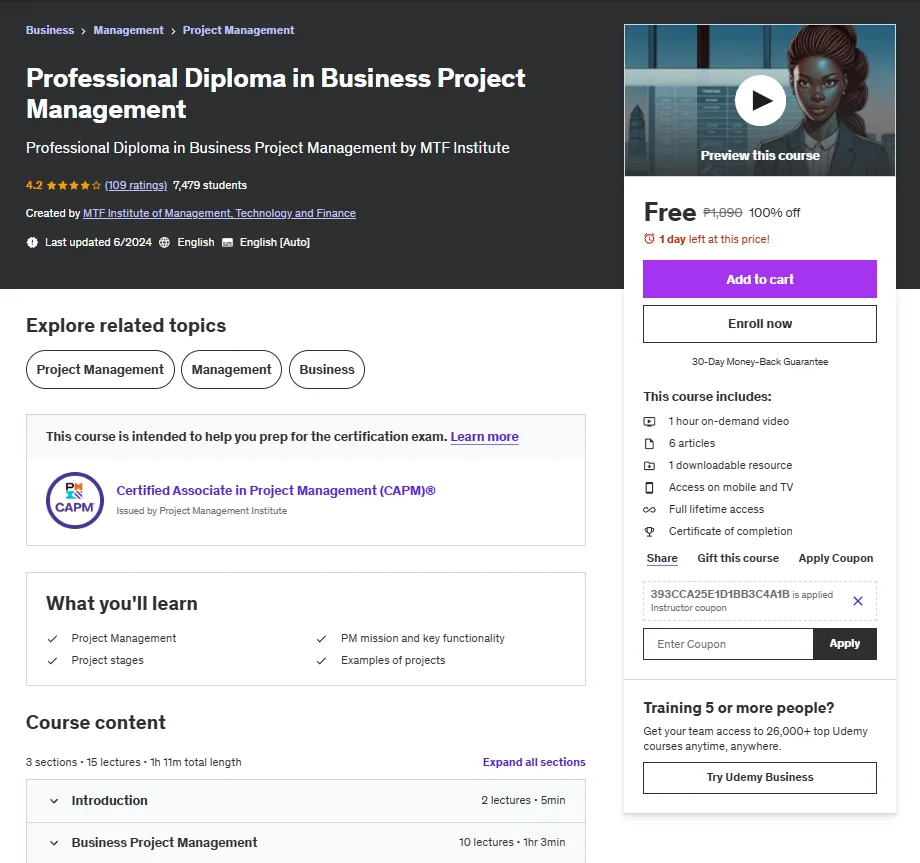The height and width of the screenshot is (863, 920).
Task: Select the Management topic pill
Action: (x=232, y=370)
